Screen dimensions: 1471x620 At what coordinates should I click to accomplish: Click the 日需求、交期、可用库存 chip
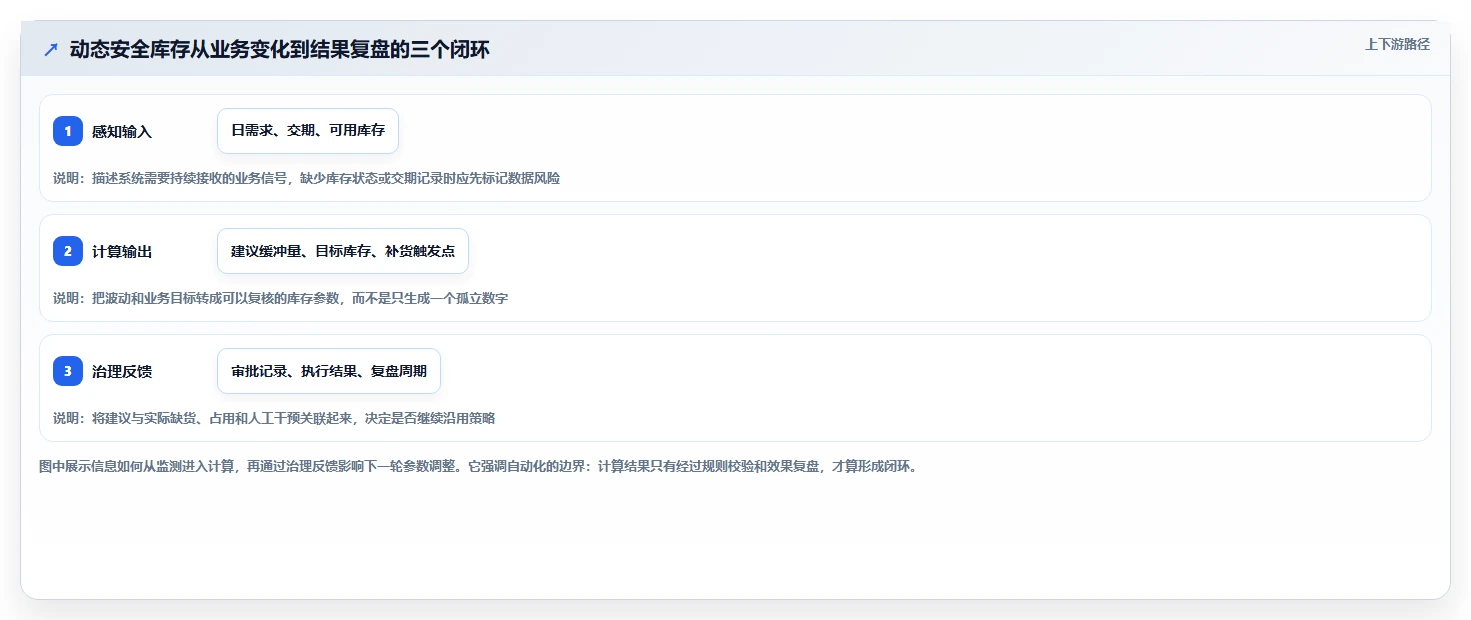click(308, 131)
